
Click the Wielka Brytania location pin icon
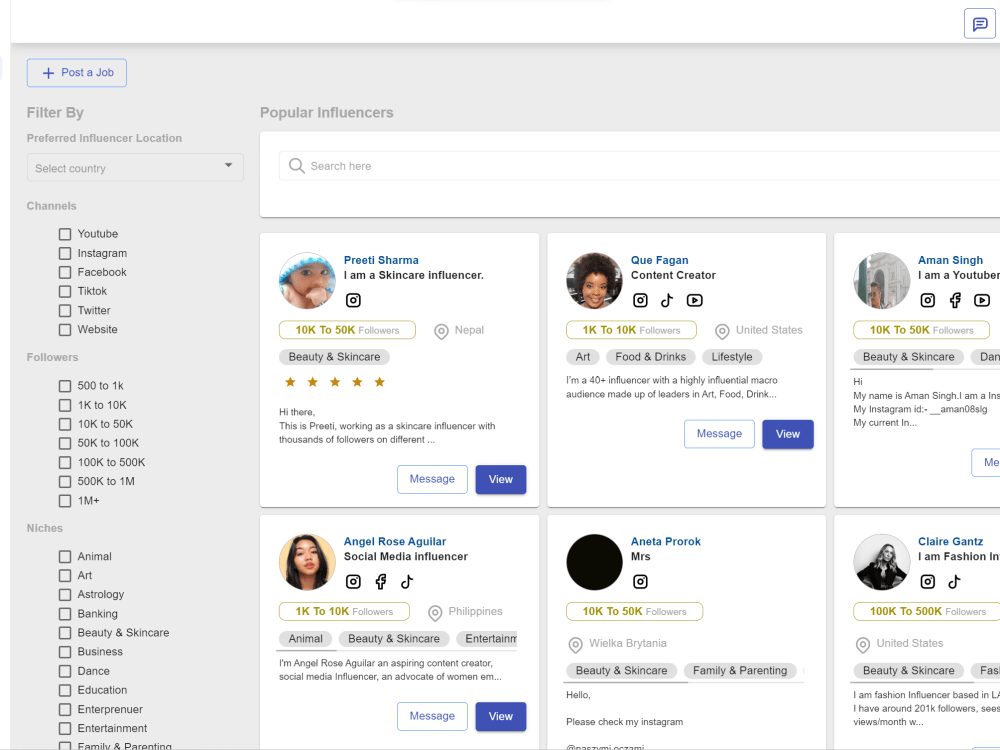pos(575,645)
